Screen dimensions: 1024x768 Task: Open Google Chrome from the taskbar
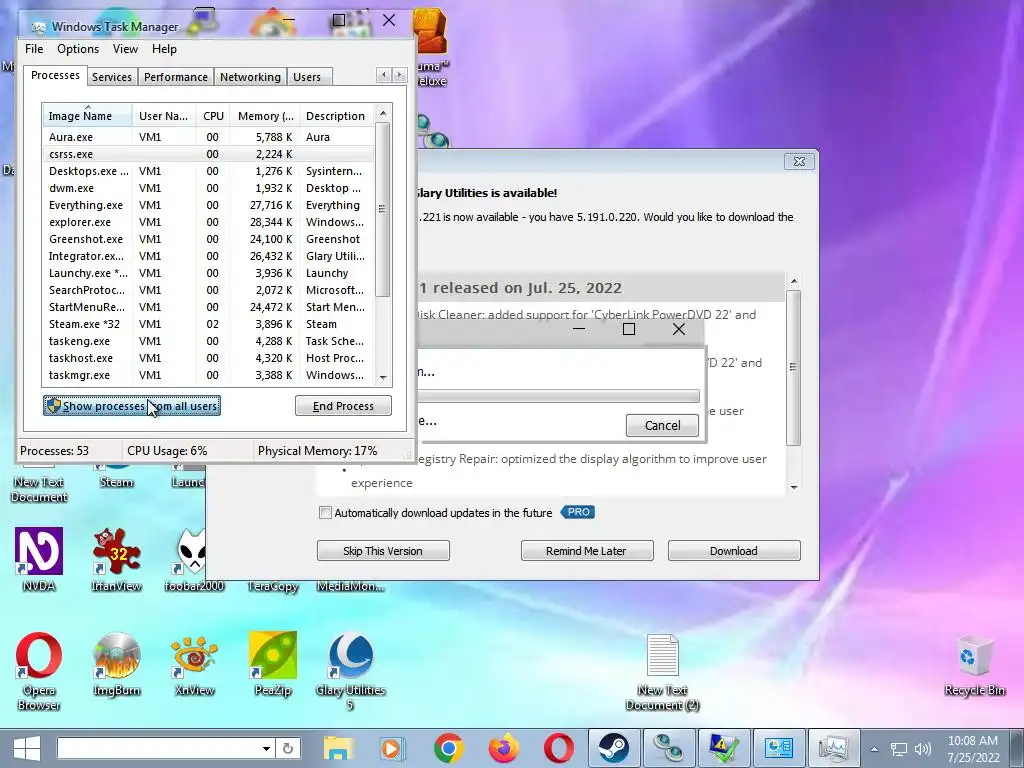[x=448, y=748]
